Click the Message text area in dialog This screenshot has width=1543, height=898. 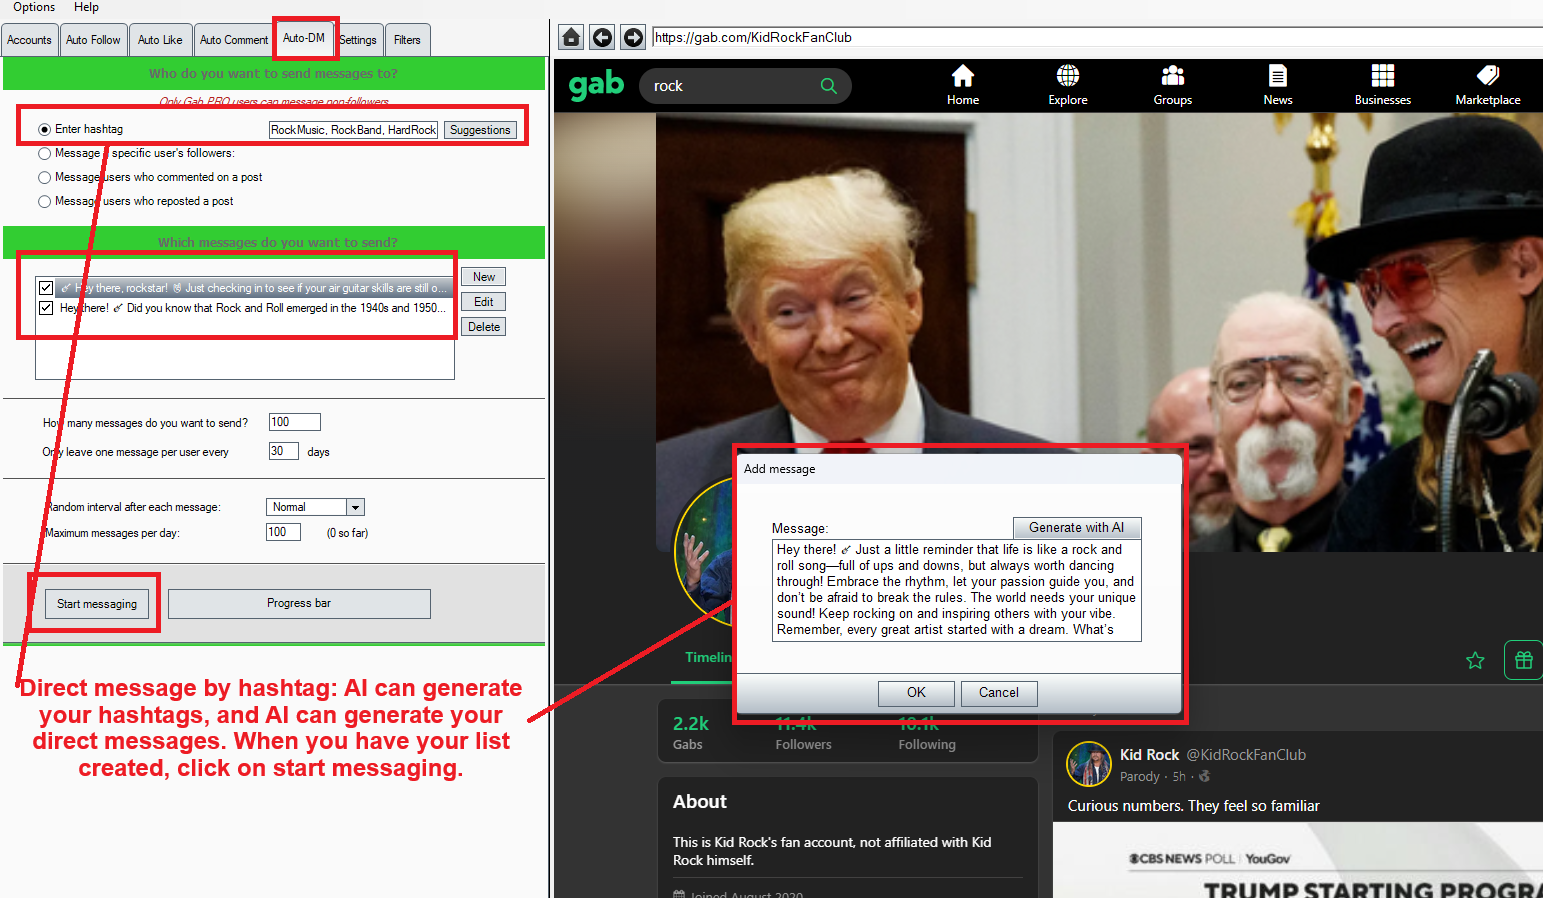[x=957, y=590]
